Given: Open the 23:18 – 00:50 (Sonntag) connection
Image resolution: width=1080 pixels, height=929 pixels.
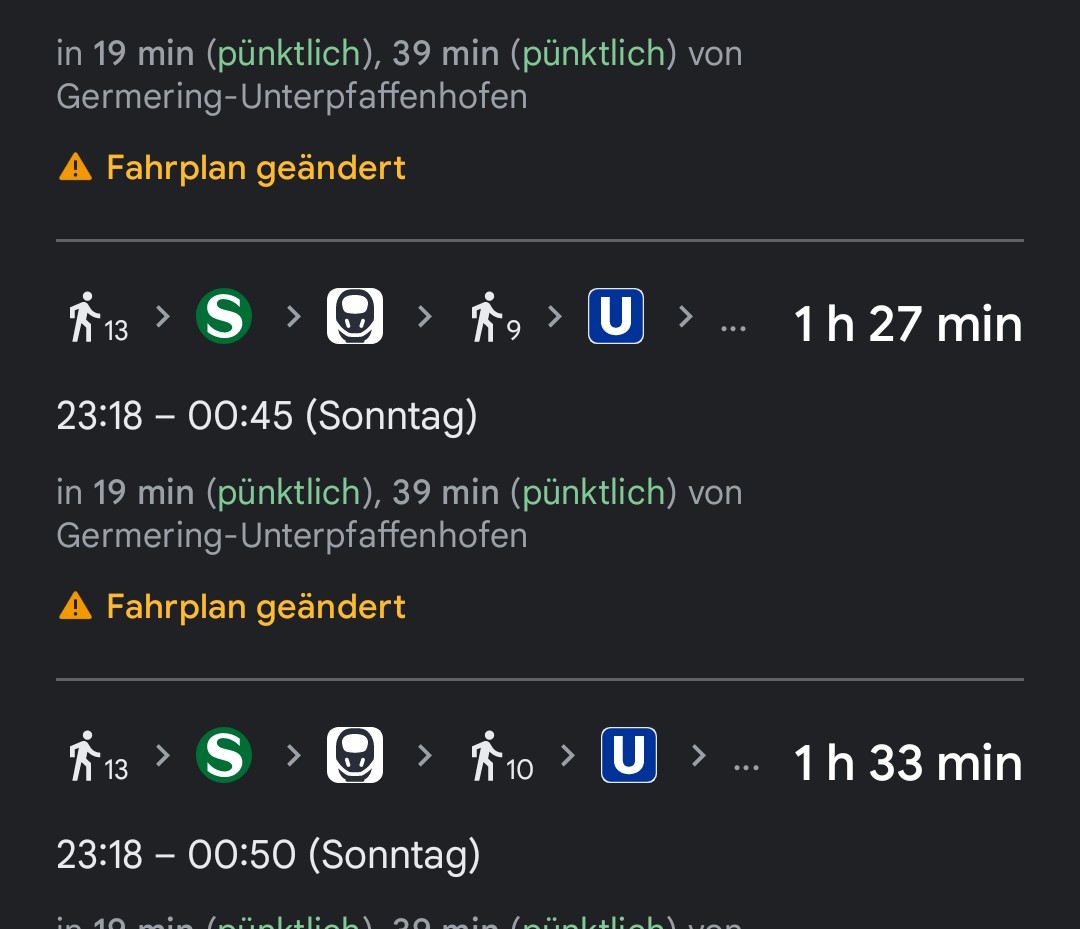Looking at the screenshot, I should pyautogui.click(x=269, y=854).
